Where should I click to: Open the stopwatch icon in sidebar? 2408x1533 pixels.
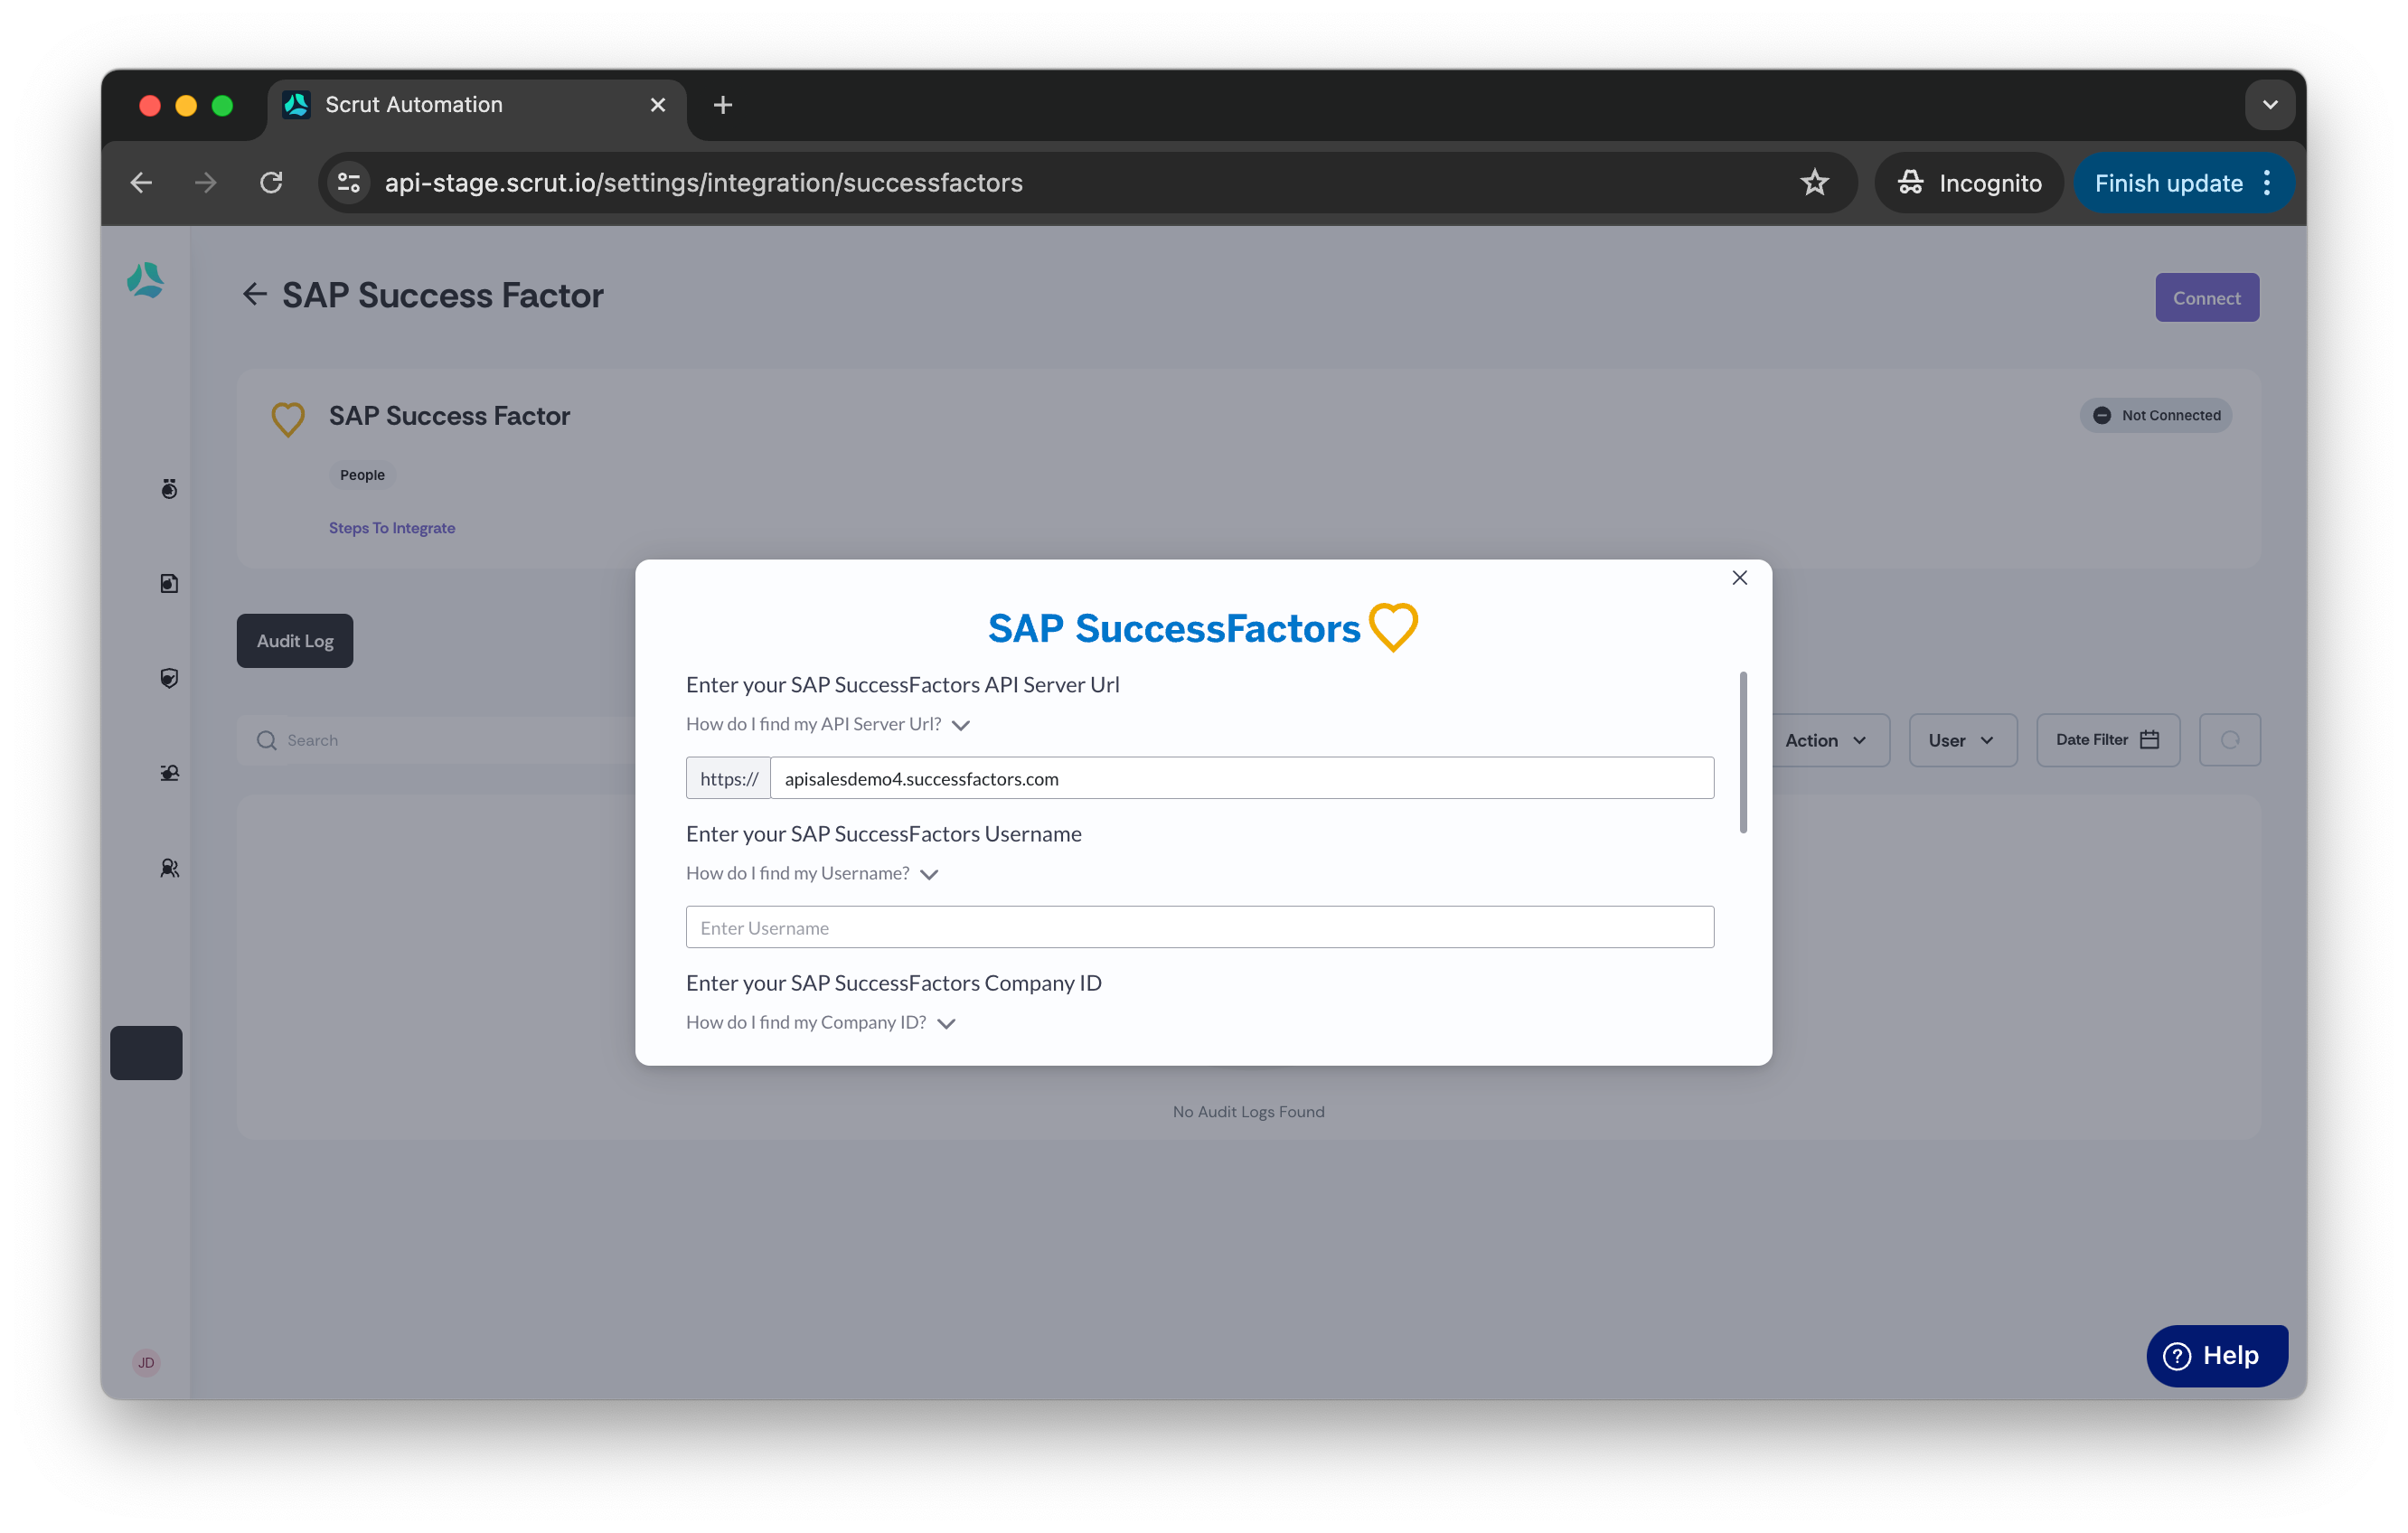coord(169,489)
